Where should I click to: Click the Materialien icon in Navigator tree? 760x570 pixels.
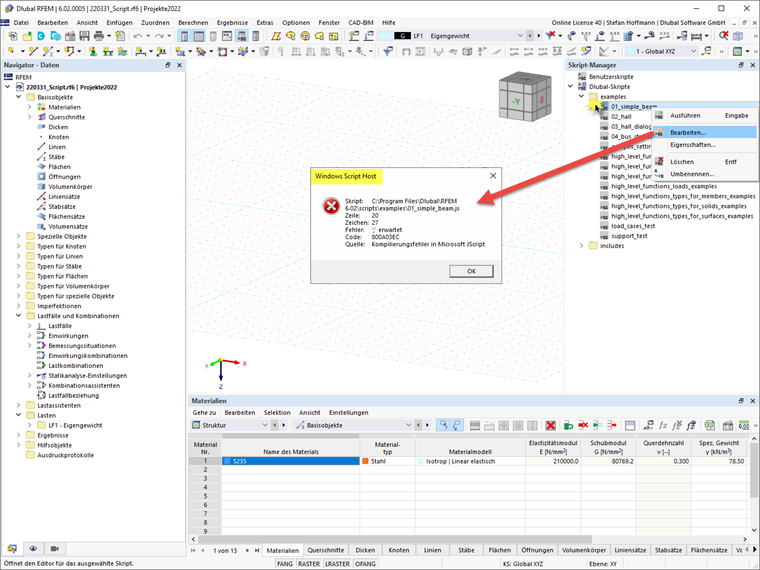(42, 107)
